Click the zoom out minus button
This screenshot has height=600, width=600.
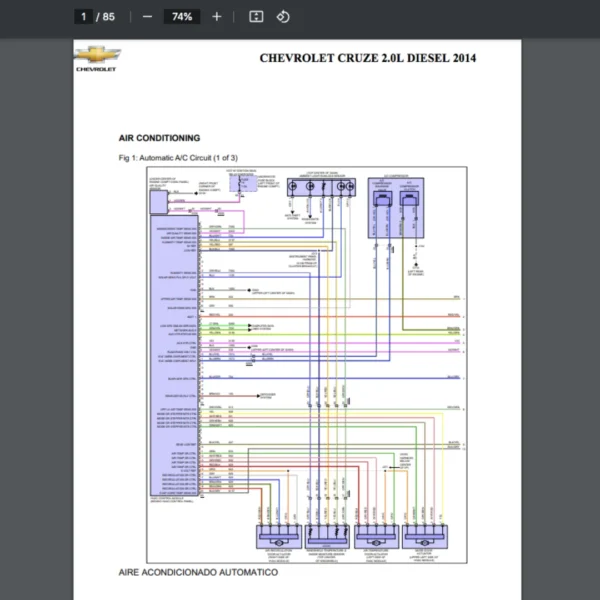147,17
